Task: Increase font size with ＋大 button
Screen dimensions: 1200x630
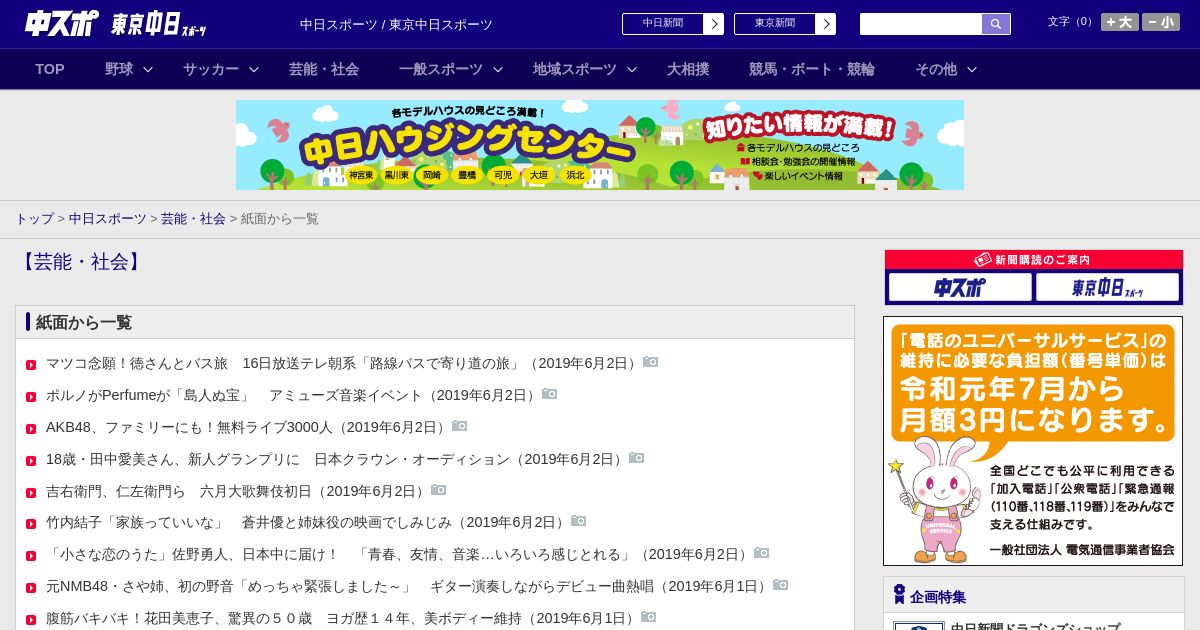Action: click(x=1120, y=22)
